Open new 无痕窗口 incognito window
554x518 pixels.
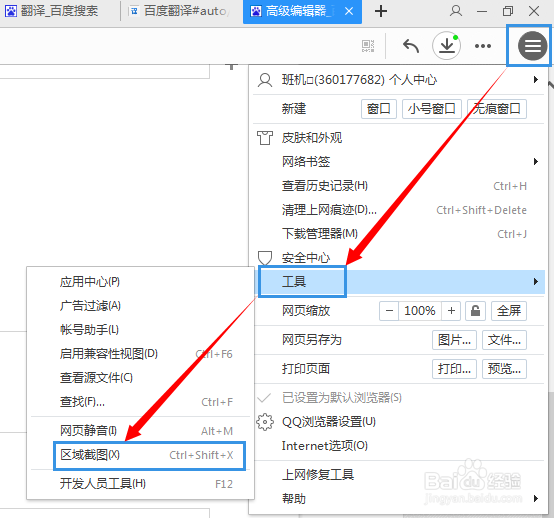(x=497, y=109)
